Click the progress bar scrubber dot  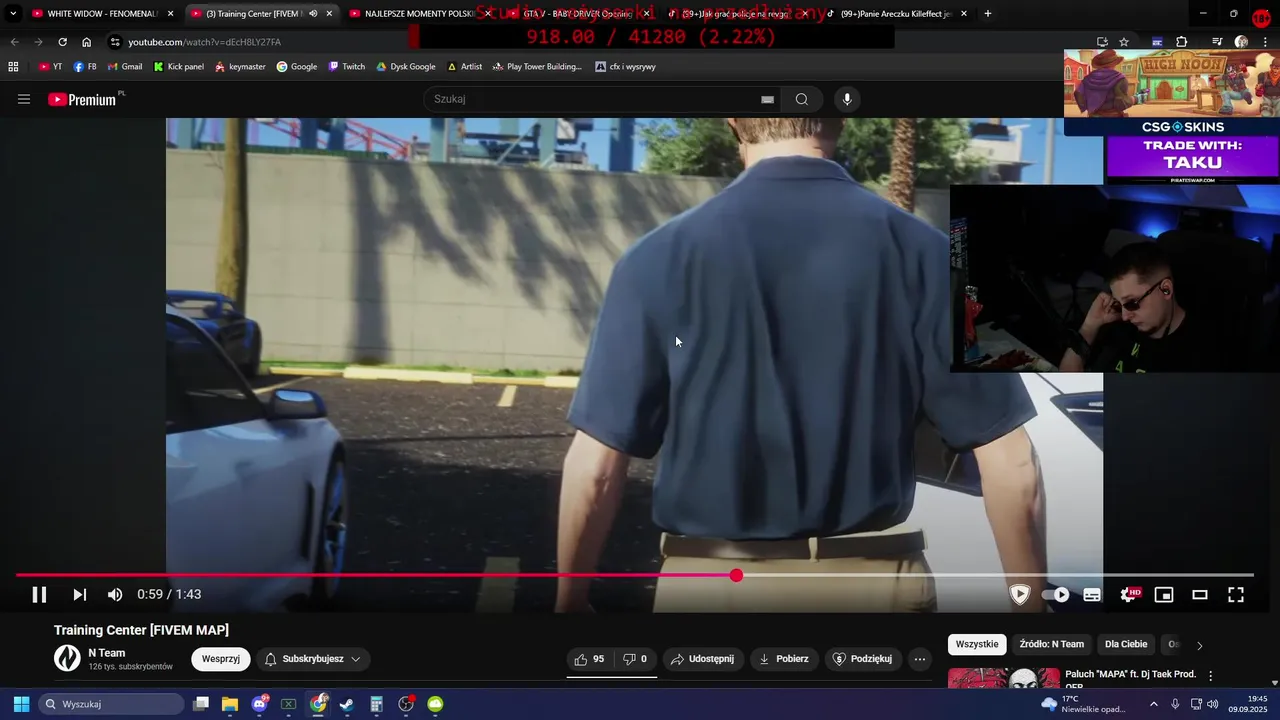pyautogui.click(x=736, y=575)
